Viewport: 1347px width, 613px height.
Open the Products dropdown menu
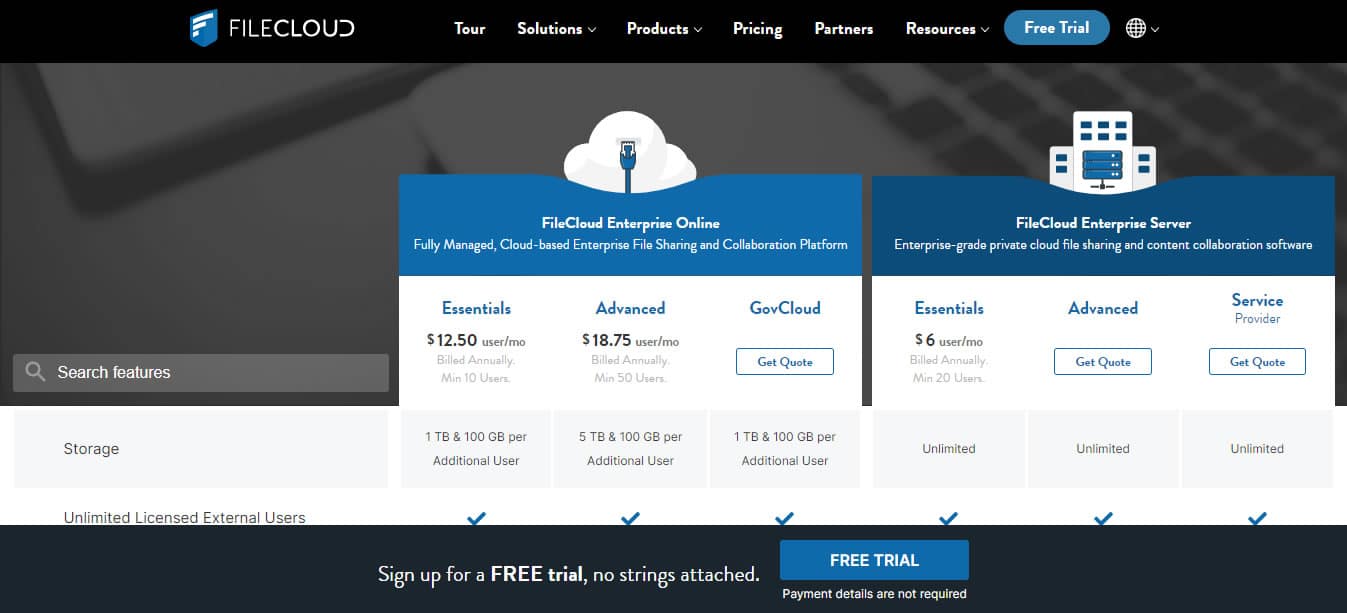point(664,28)
